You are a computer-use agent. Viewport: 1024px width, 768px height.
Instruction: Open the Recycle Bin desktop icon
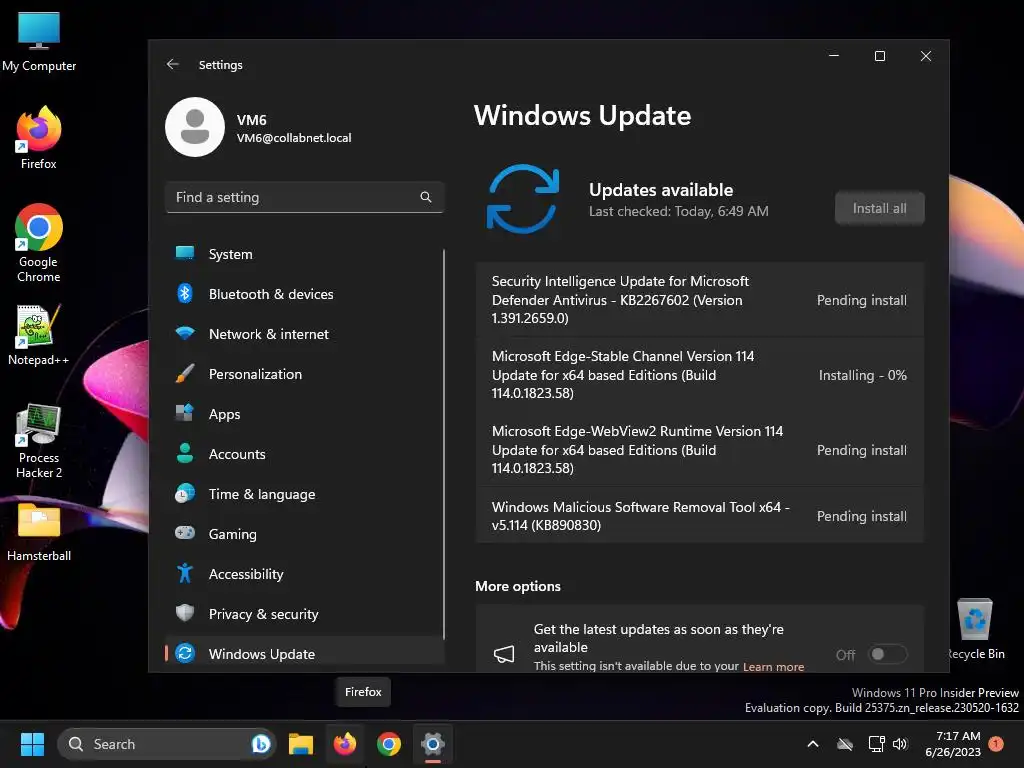[976, 629]
